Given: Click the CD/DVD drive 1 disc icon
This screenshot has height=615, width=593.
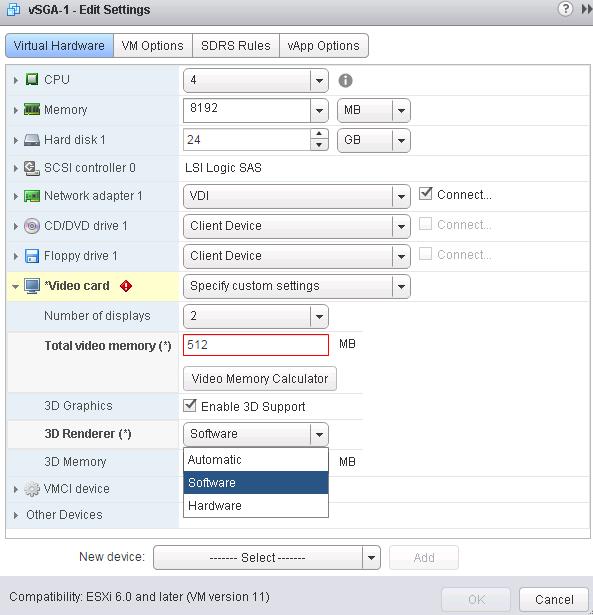Looking at the screenshot, I should (x=32, y=226).
